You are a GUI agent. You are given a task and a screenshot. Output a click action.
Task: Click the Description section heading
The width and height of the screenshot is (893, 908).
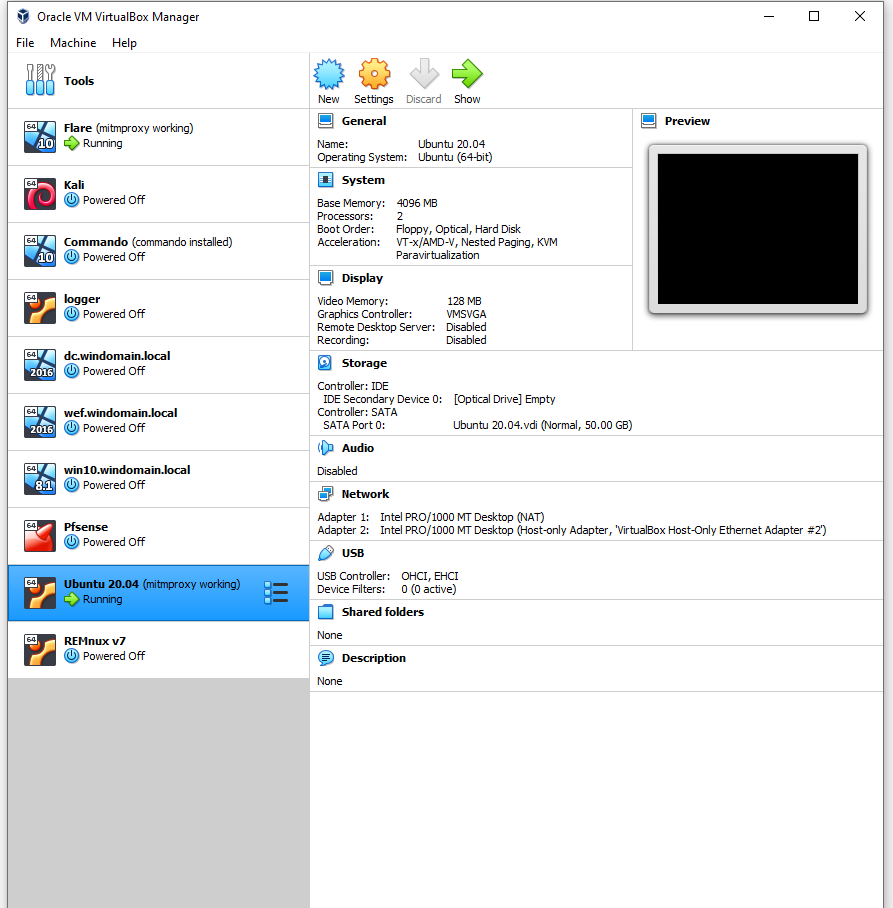(x=374, y=658)
